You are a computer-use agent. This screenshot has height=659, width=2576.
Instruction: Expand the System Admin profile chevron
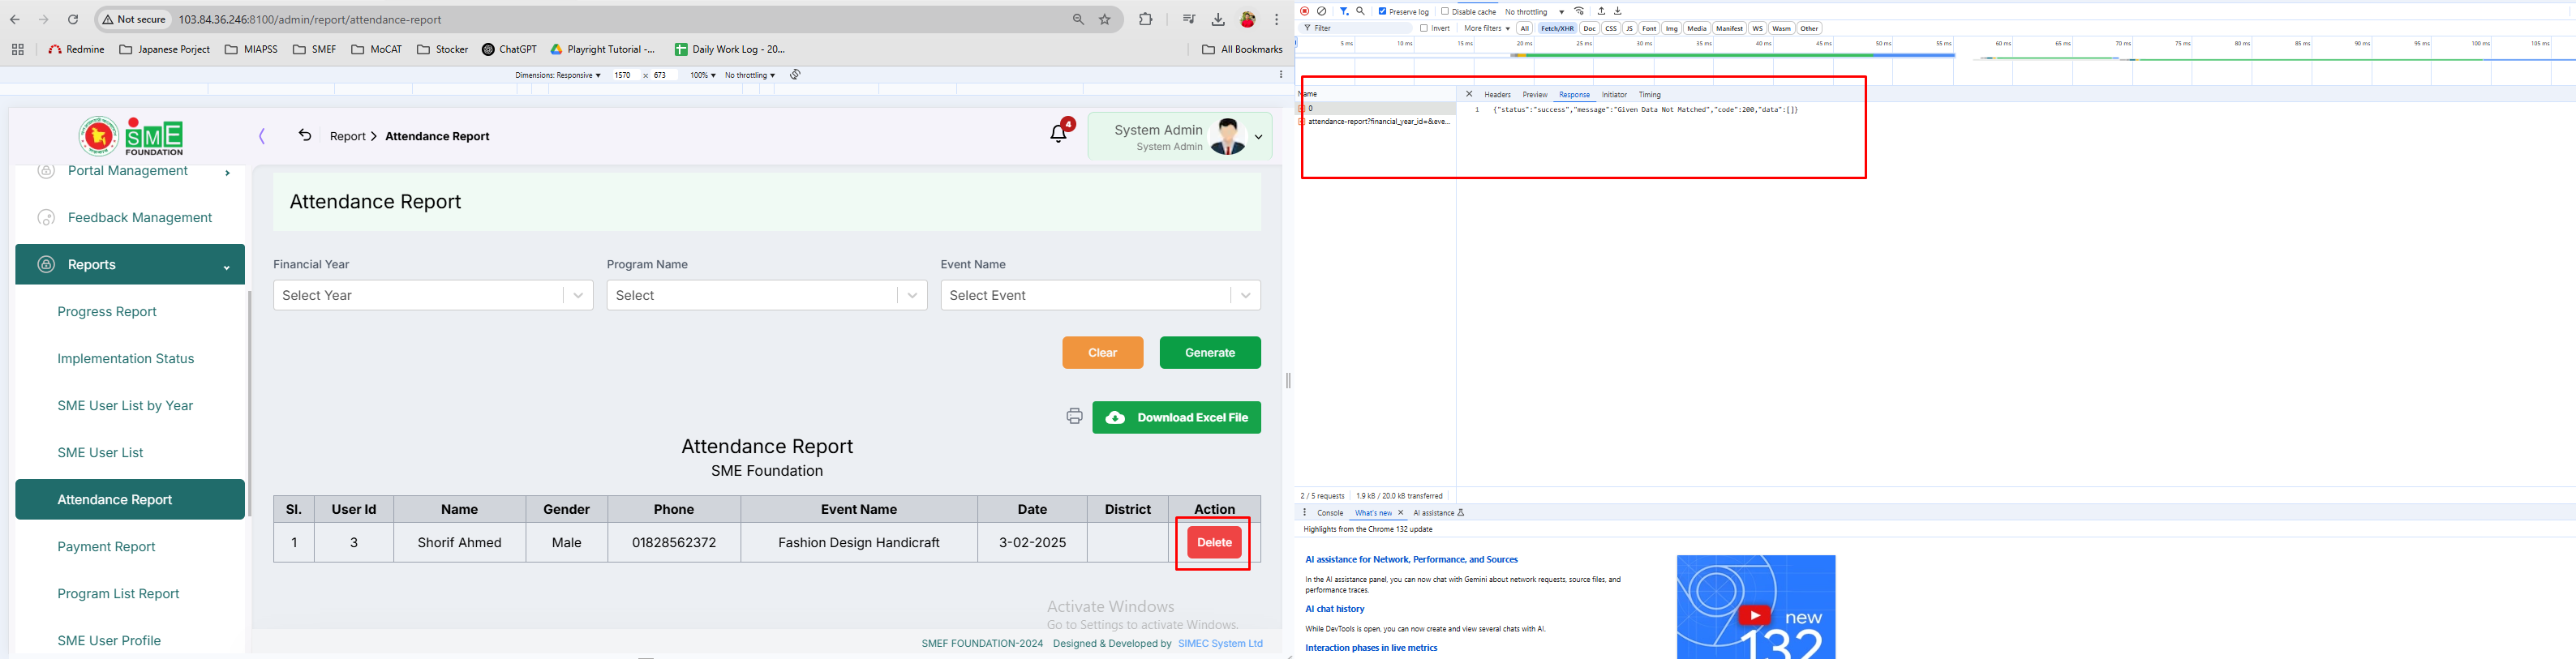coord(1258,137)
